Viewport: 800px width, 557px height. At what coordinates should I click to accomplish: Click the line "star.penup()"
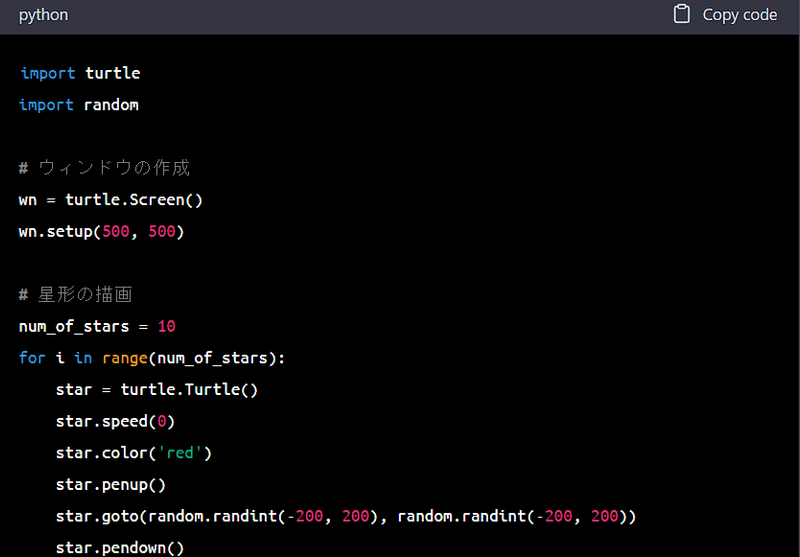tap(111, 485)
